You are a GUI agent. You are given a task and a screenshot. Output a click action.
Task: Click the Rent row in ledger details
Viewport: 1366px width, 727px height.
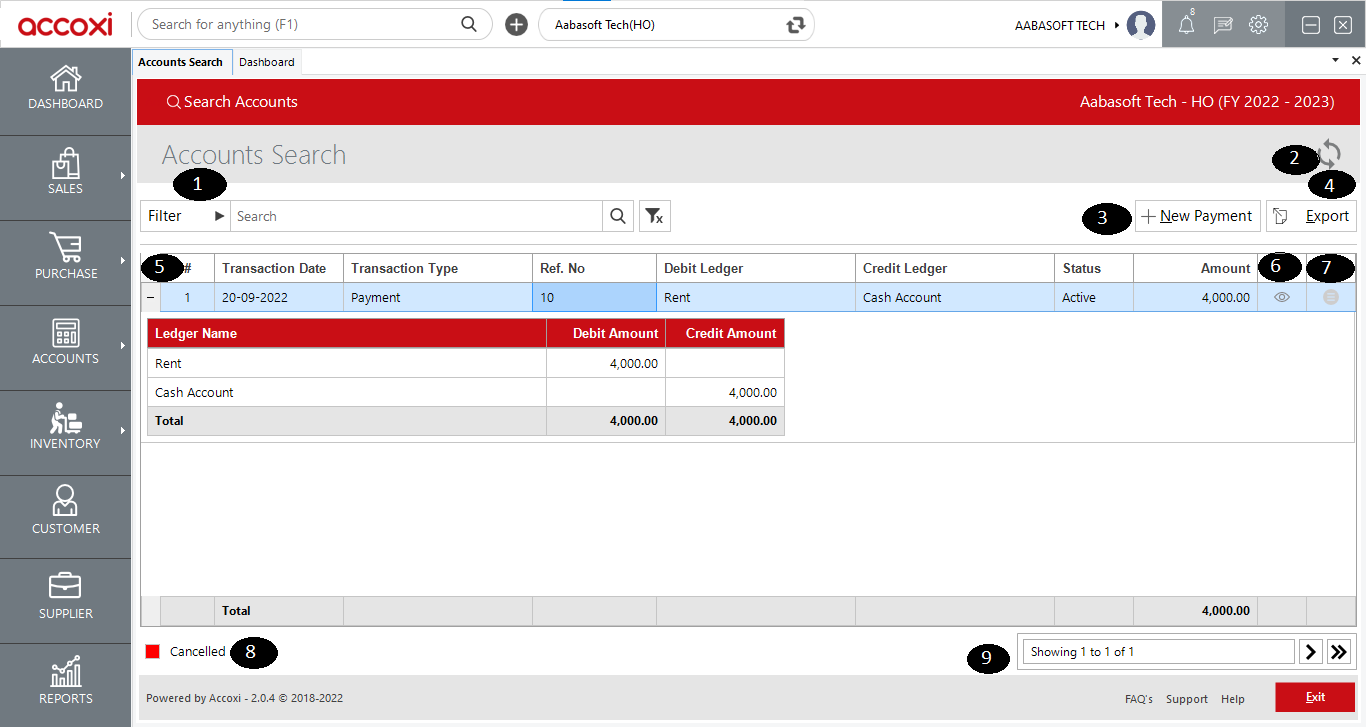point(466,363)
